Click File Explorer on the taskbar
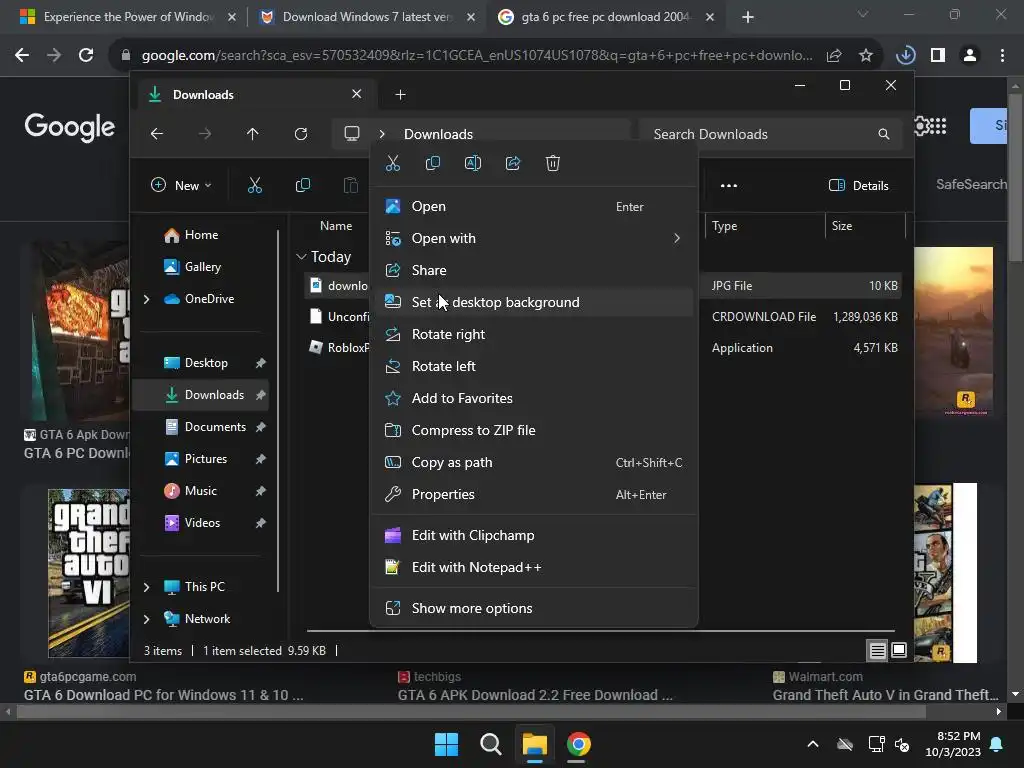The image size is (1024, 768). (x=534, y=744)
